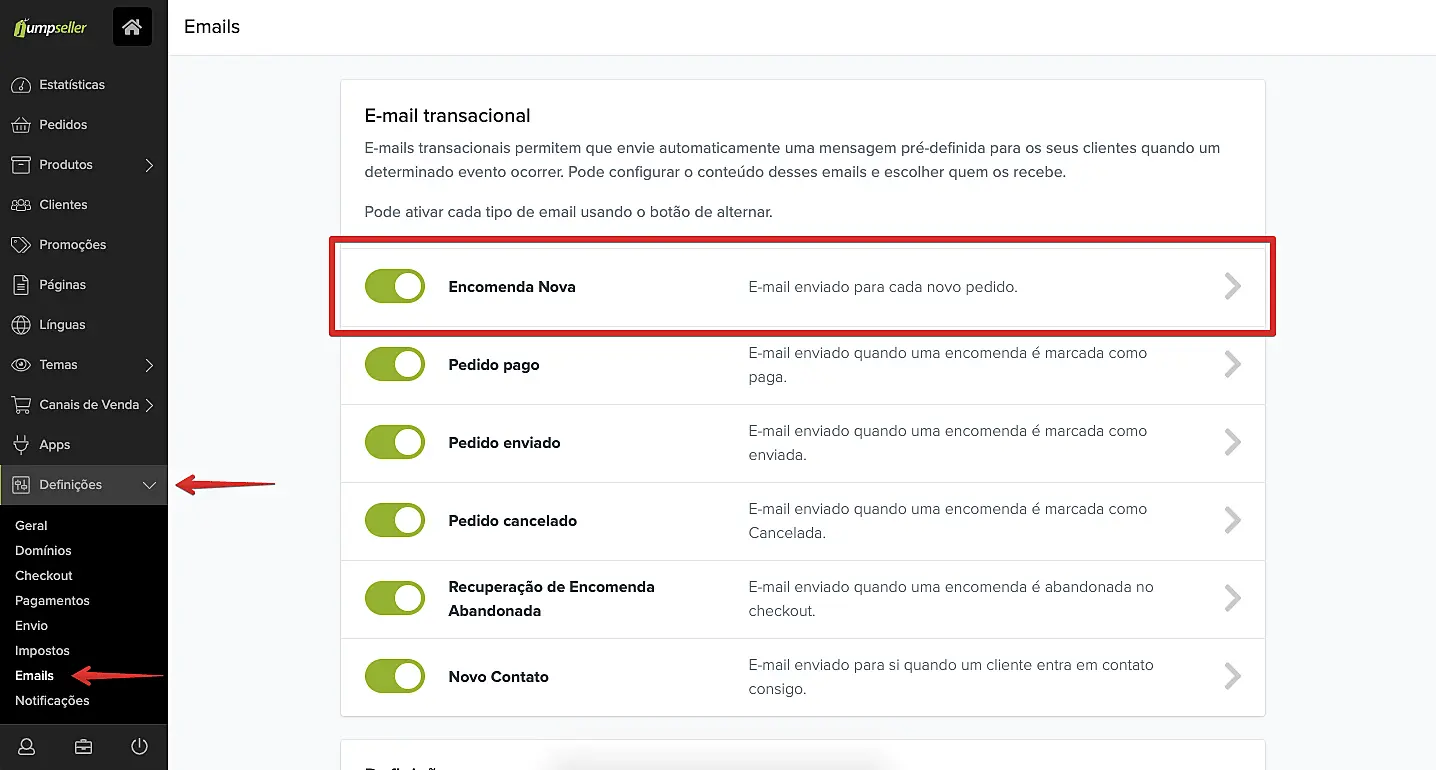This screenshot has height=770, width=1436.
Task: Click the Pedidos basket icon
Action: 21,125
